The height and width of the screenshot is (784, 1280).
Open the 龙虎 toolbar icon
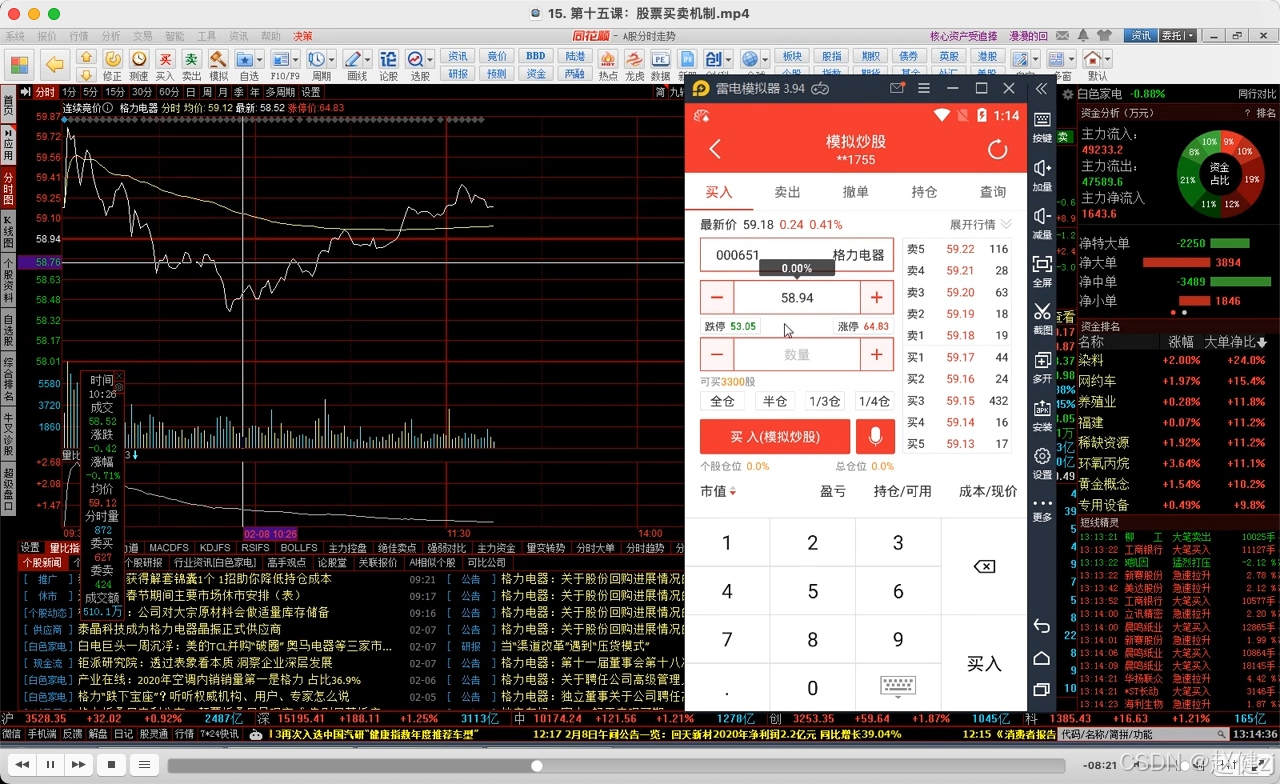click(634, 65)
